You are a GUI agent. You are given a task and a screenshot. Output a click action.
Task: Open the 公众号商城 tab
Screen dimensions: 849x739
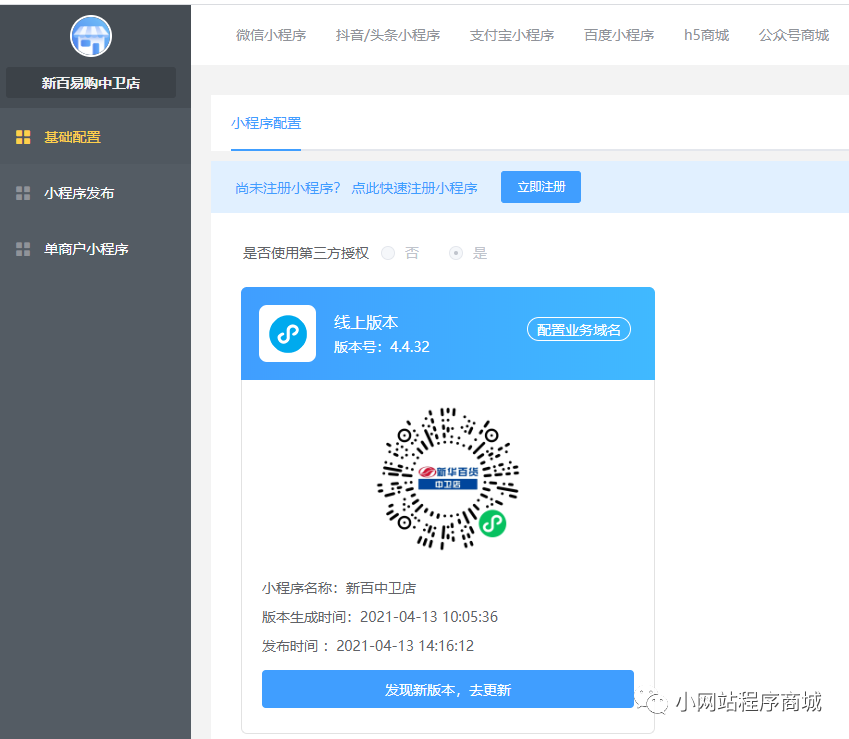pos(794,35)
